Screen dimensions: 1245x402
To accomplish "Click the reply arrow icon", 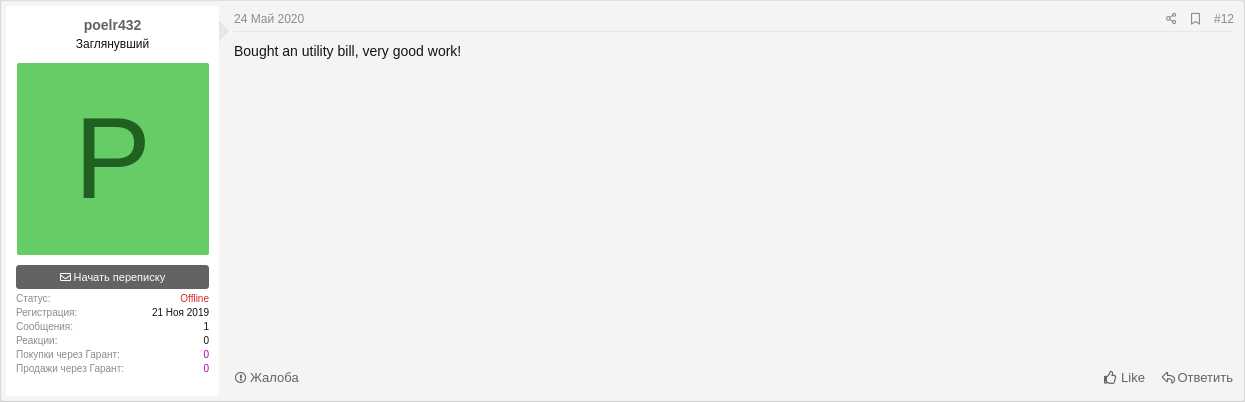I will point(1168,377).
